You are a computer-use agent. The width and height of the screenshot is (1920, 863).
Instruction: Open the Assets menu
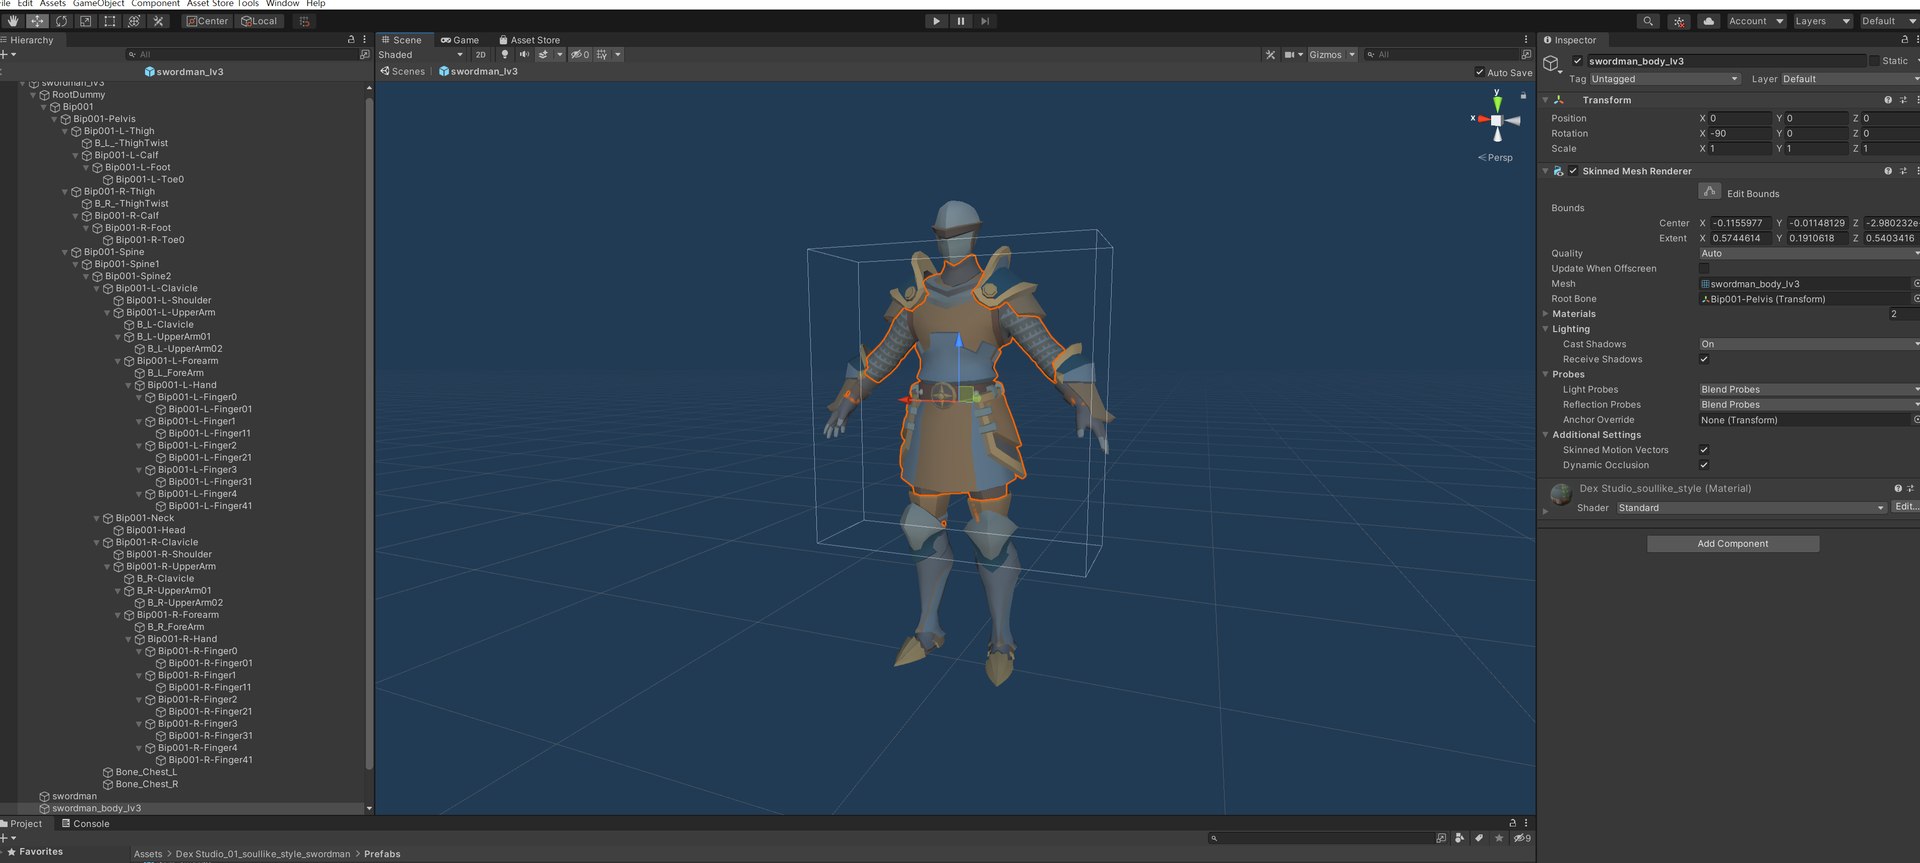tap(53, 4)
